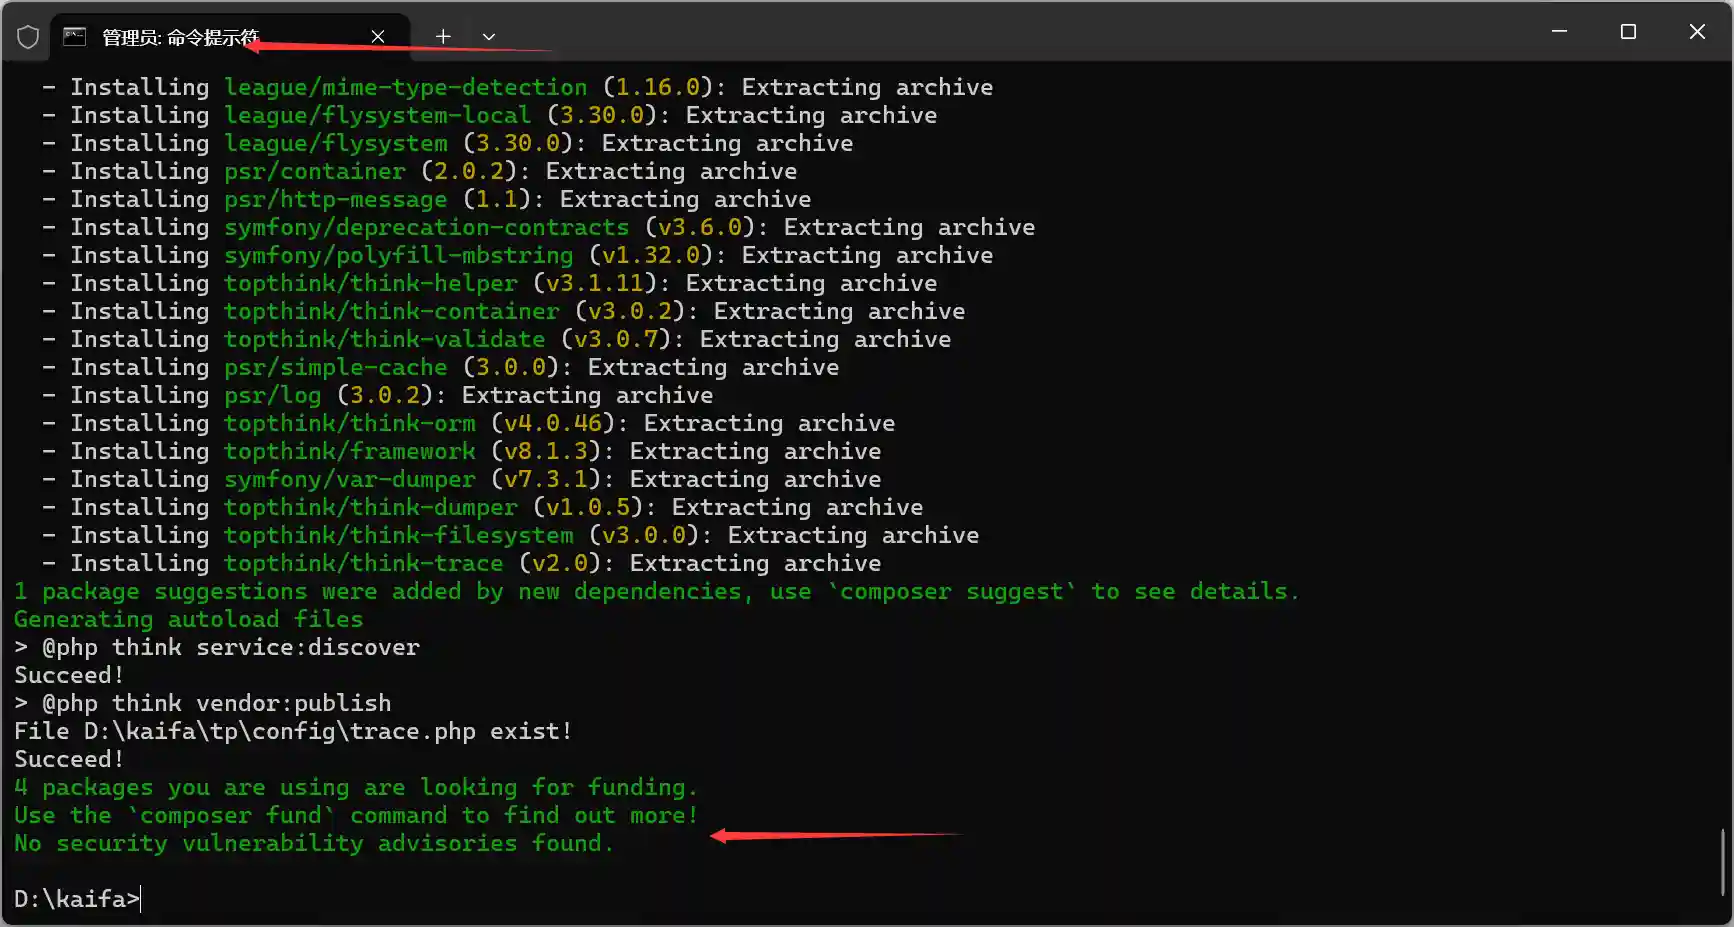Minimize the terminal window
This screenshot has height=927, width=1734.
pos(1559,32)
